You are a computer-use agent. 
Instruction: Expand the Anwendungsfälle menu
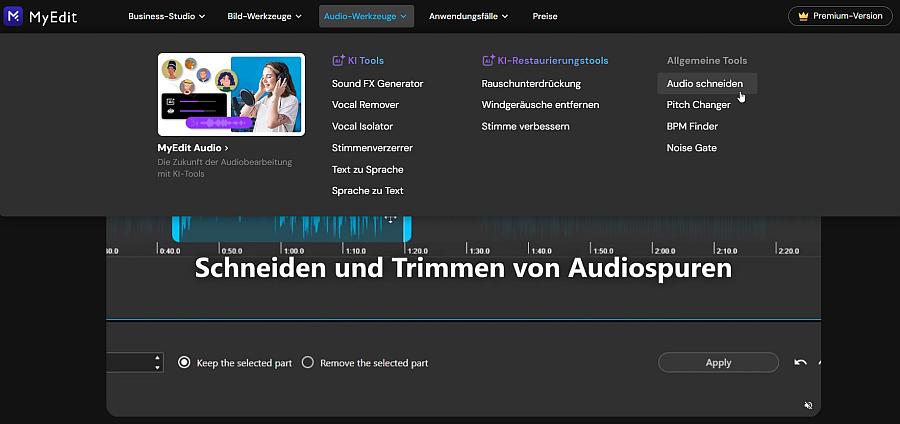point(468,16)
